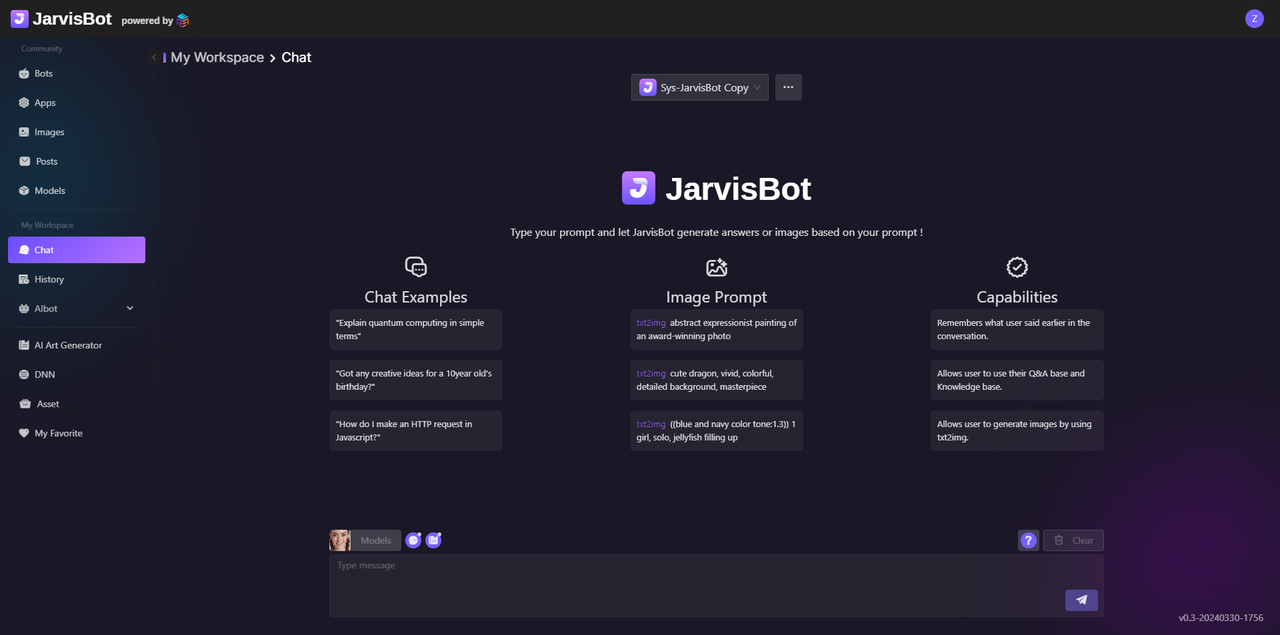Screen dimensions: 1280x635
Task: Click the purple knowledge base icon beside Models
Action: (433, 540)
